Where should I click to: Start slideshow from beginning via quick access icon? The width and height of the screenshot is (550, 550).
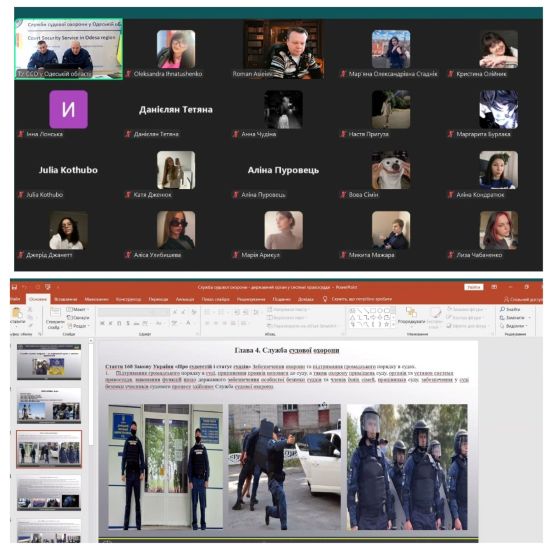[x=48, y=287]
